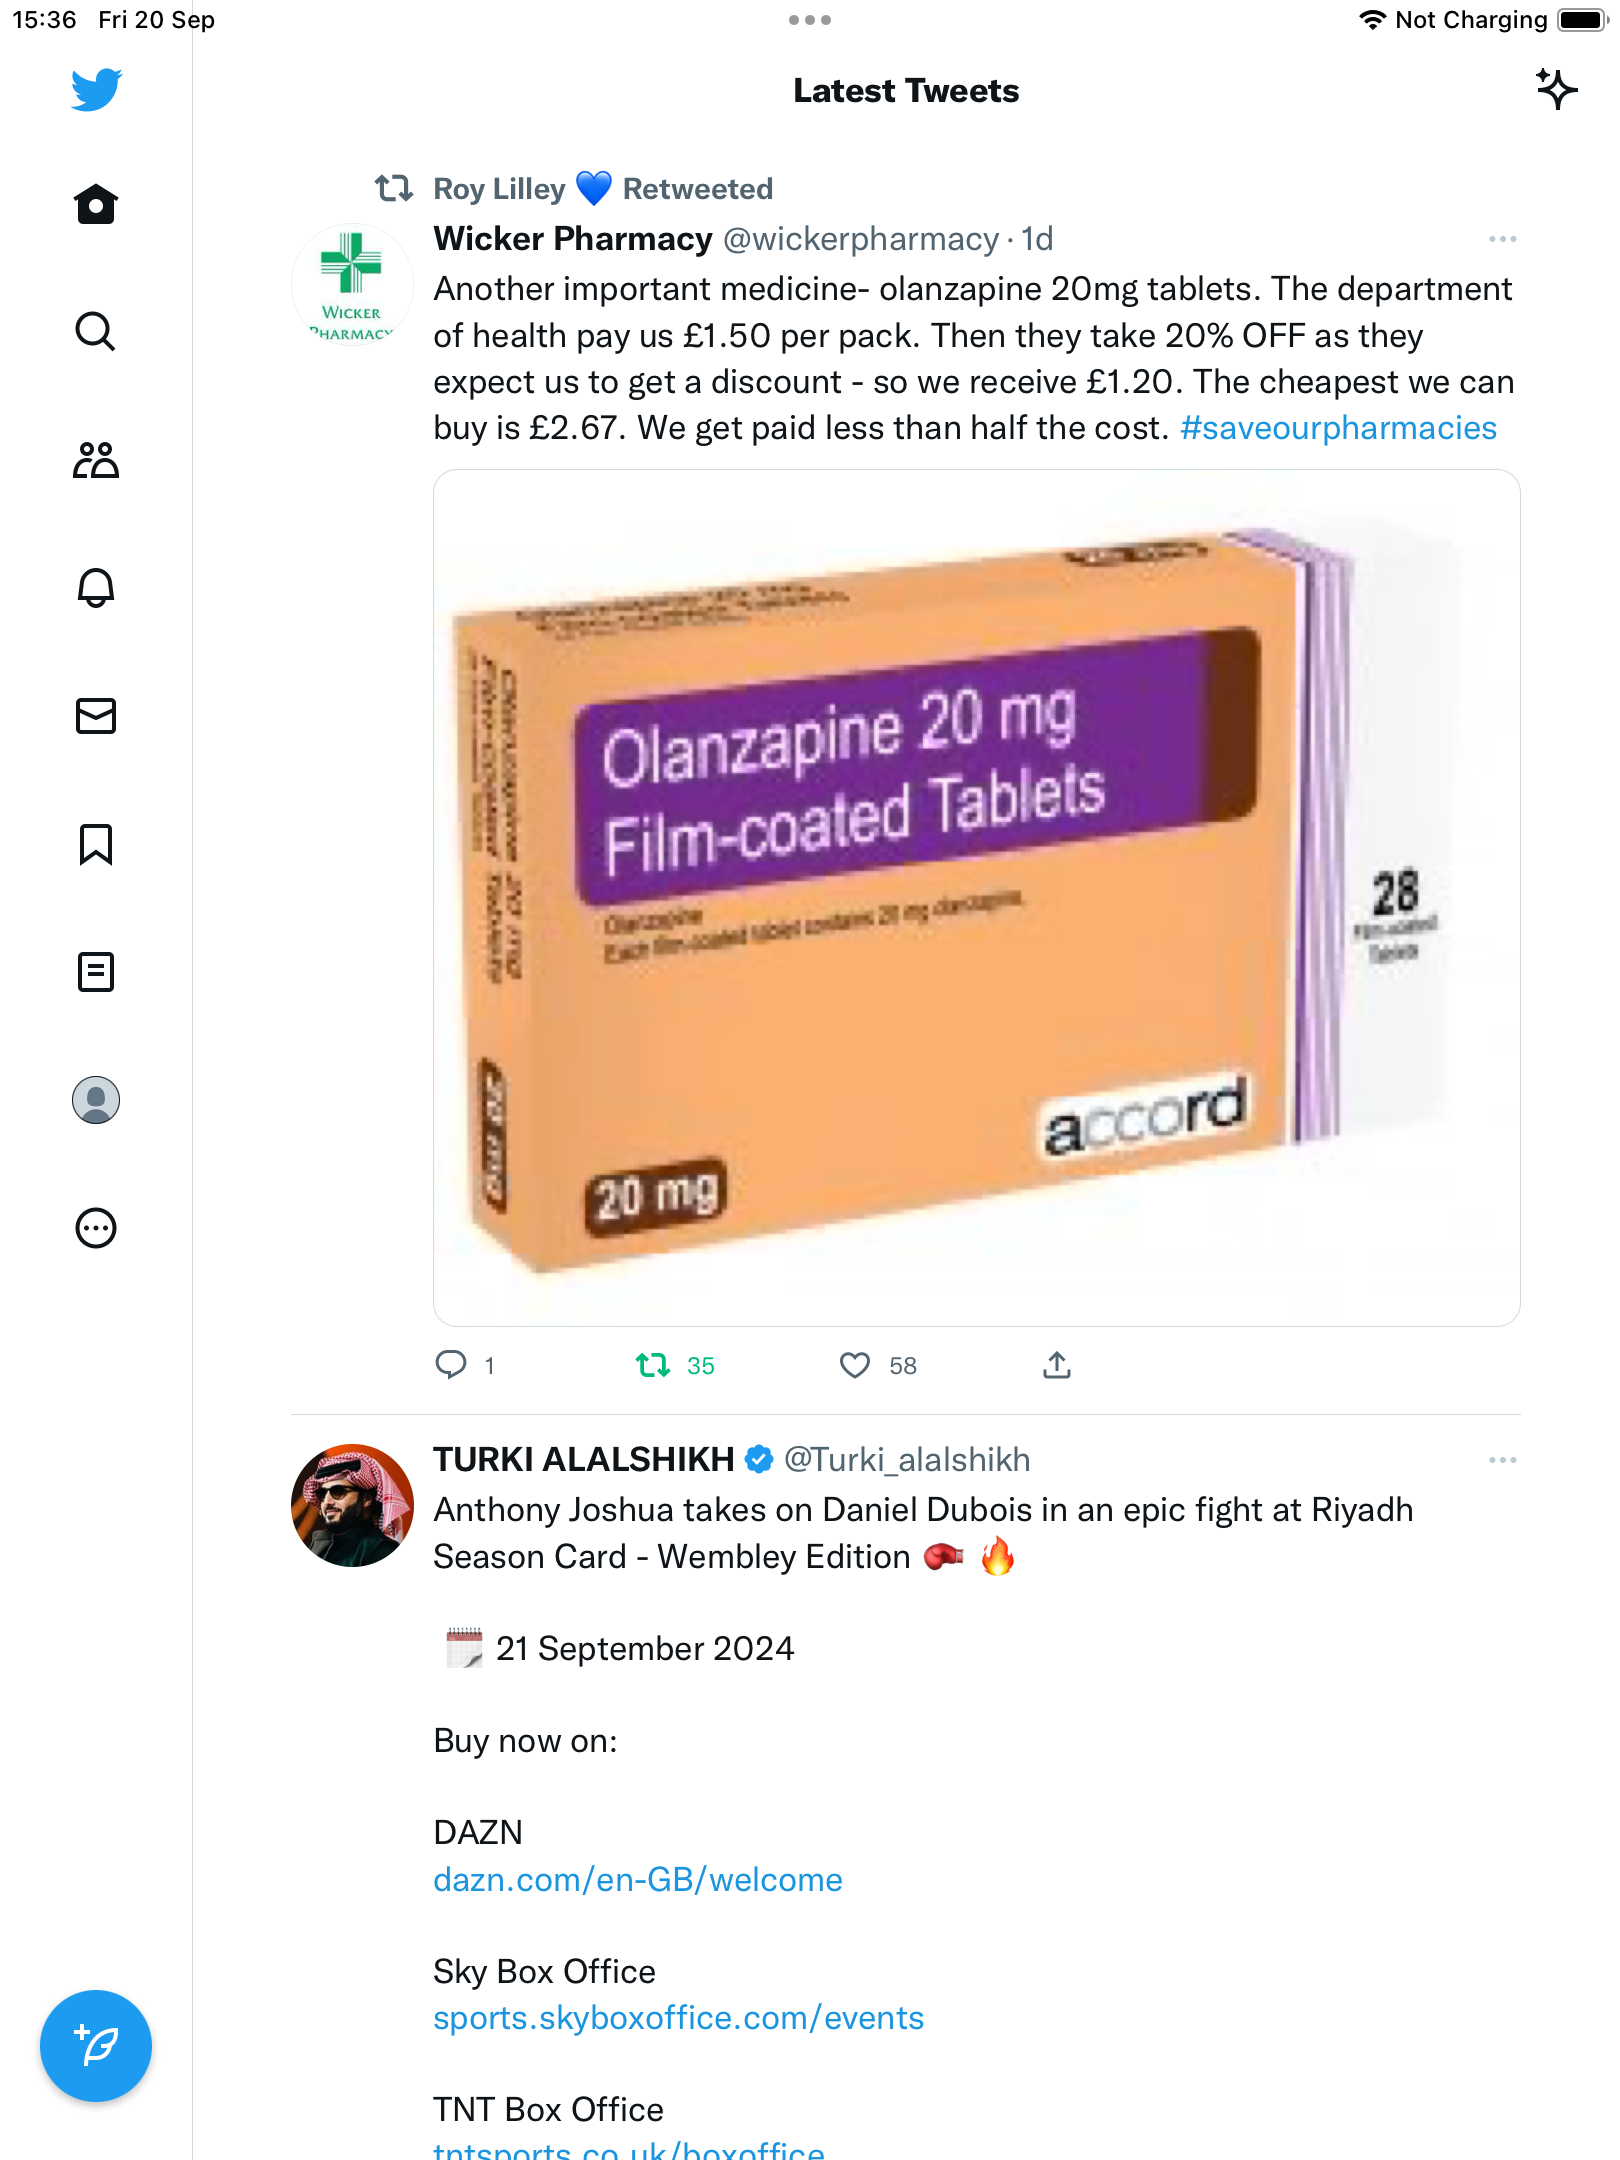Open Communities people icon in sidebar

tap(96, 460)
